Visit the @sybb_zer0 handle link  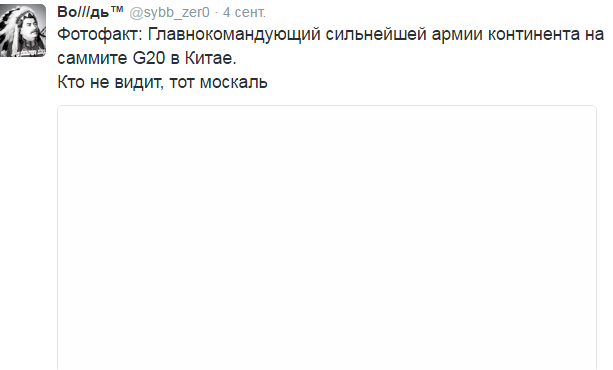169,13
